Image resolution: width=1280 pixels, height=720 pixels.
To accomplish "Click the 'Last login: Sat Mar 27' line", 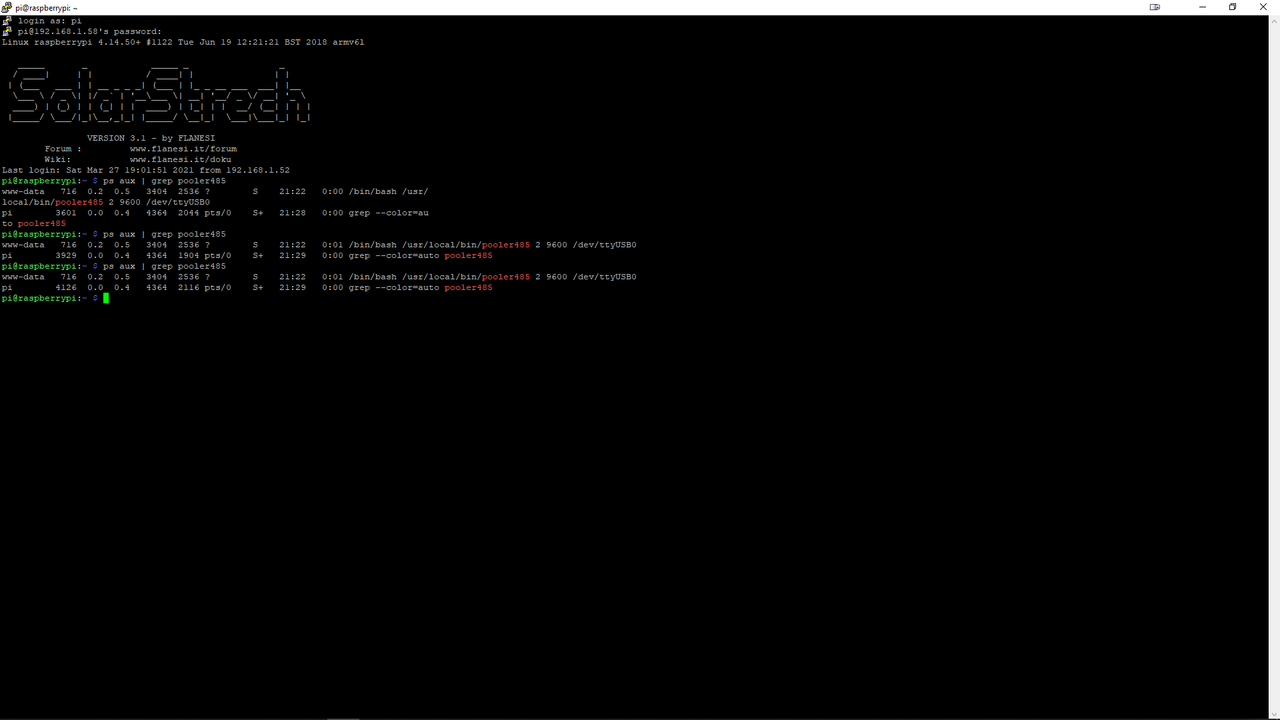I will (146, 170).
